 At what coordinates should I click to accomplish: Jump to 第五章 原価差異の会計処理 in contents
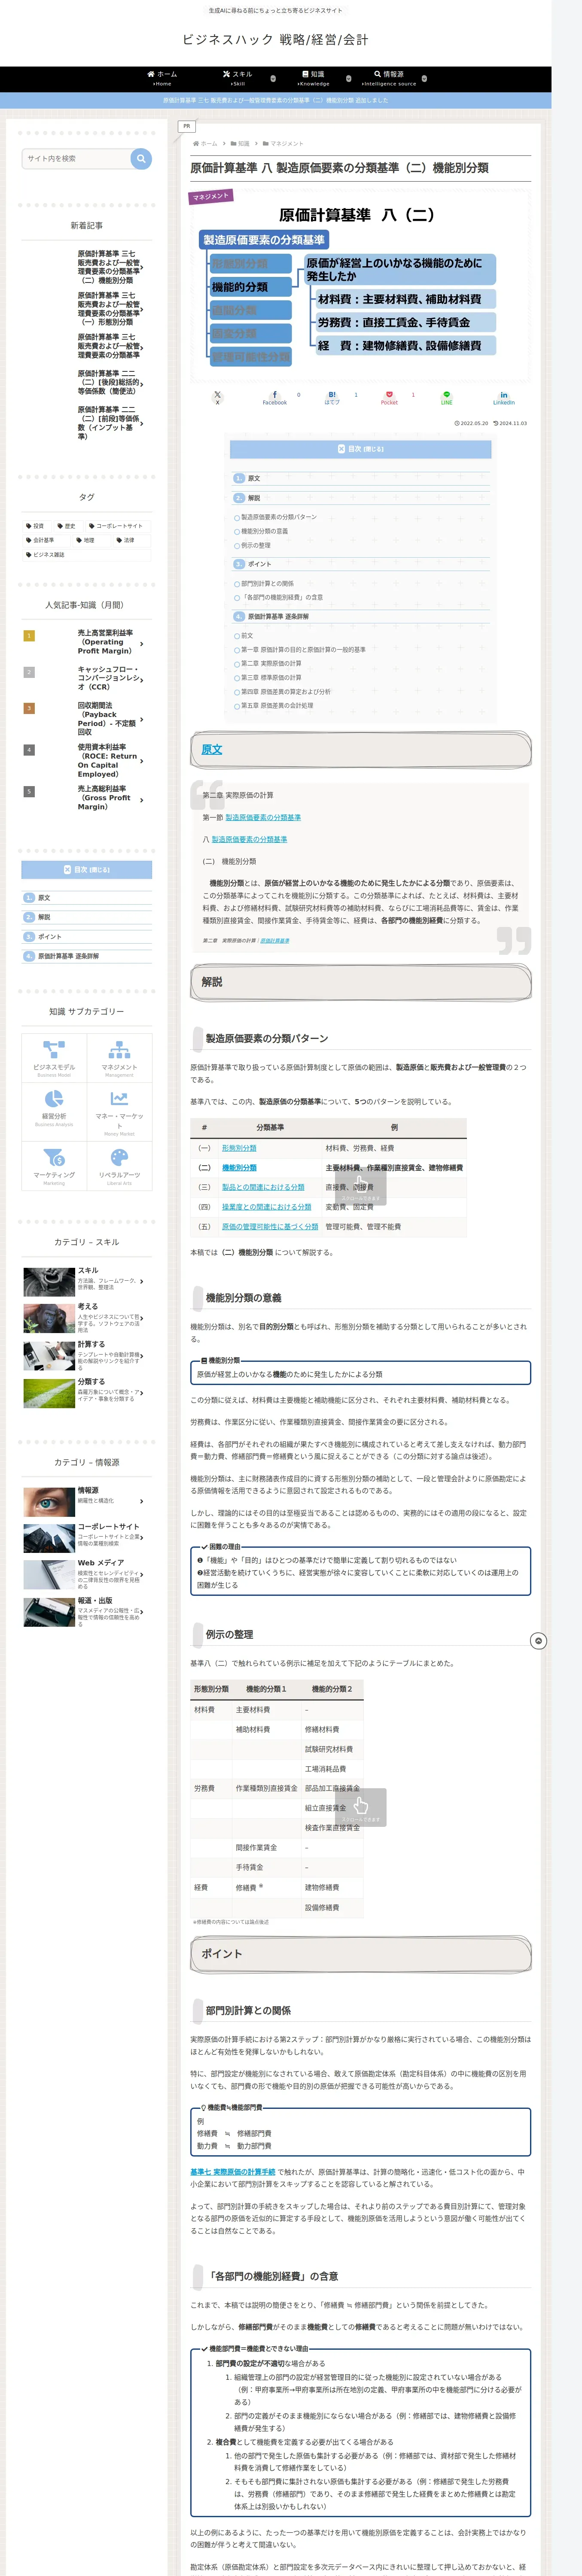(x=276, y=705)
